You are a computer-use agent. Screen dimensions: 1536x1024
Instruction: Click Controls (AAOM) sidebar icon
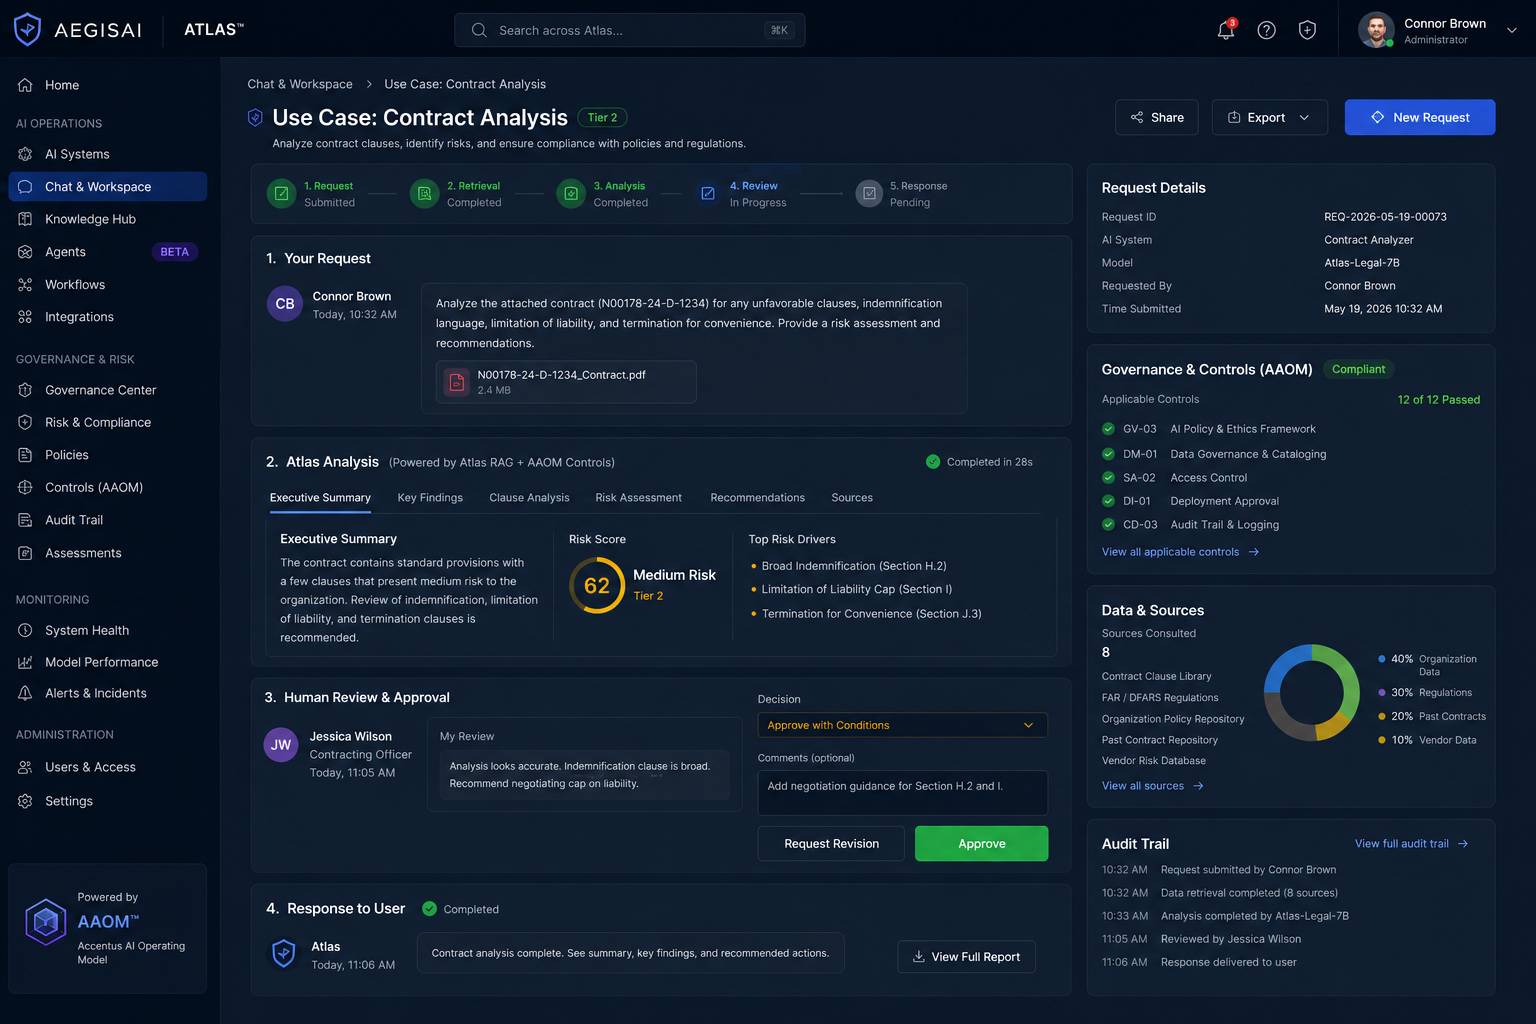click(x=25, y=487)
